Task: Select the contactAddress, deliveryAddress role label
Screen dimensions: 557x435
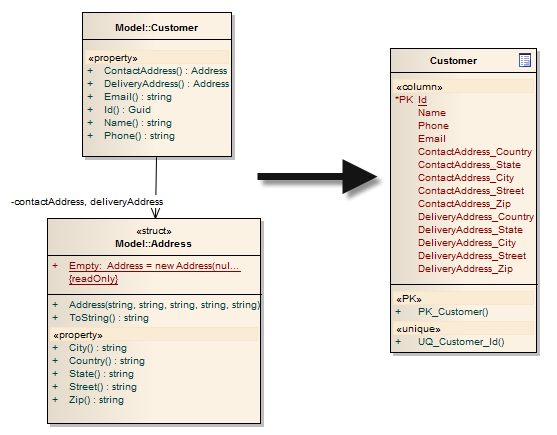Action: tap(87, 202)
